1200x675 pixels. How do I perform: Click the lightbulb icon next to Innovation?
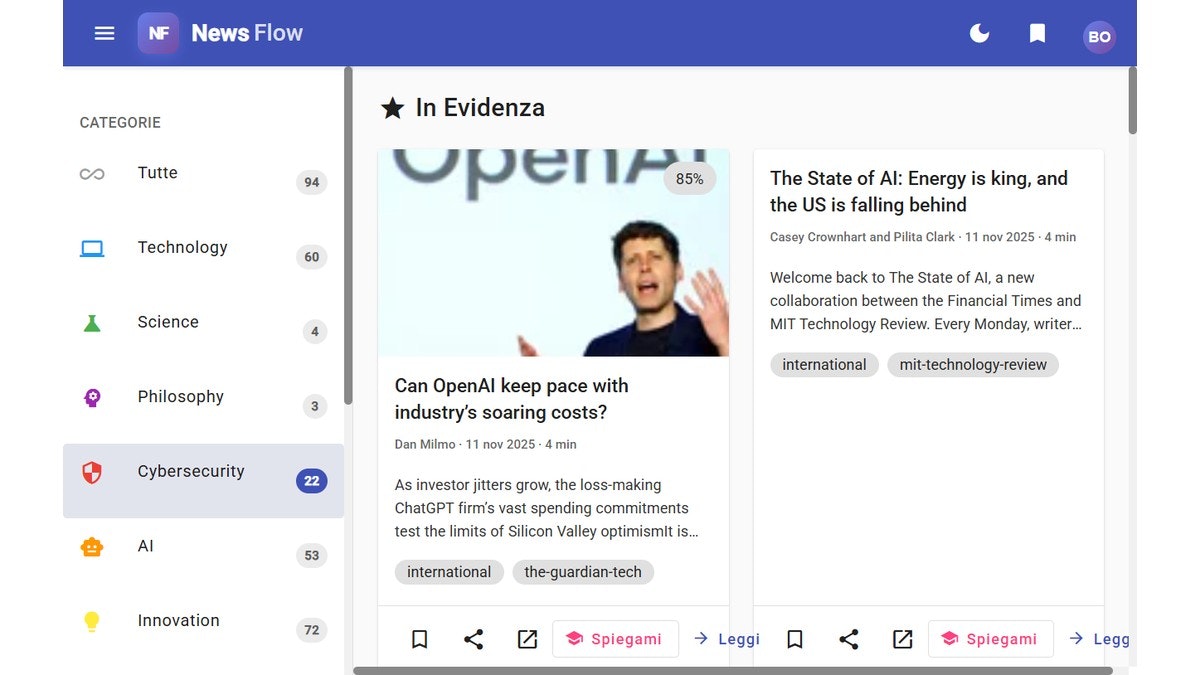coord(92,622)
